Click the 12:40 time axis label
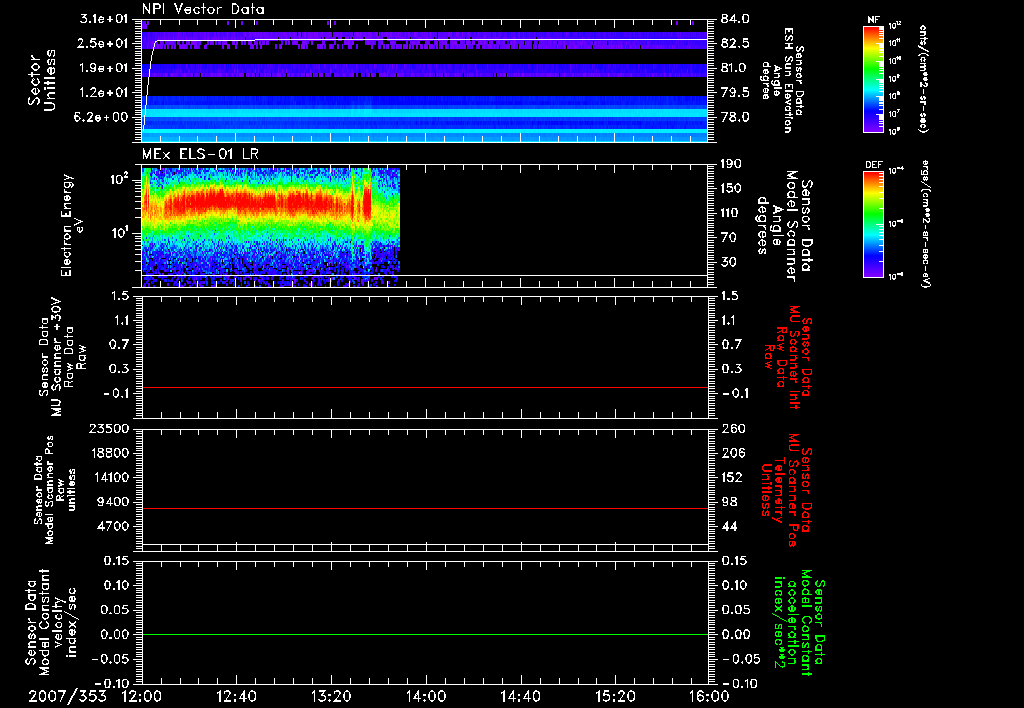 point(236,696)
